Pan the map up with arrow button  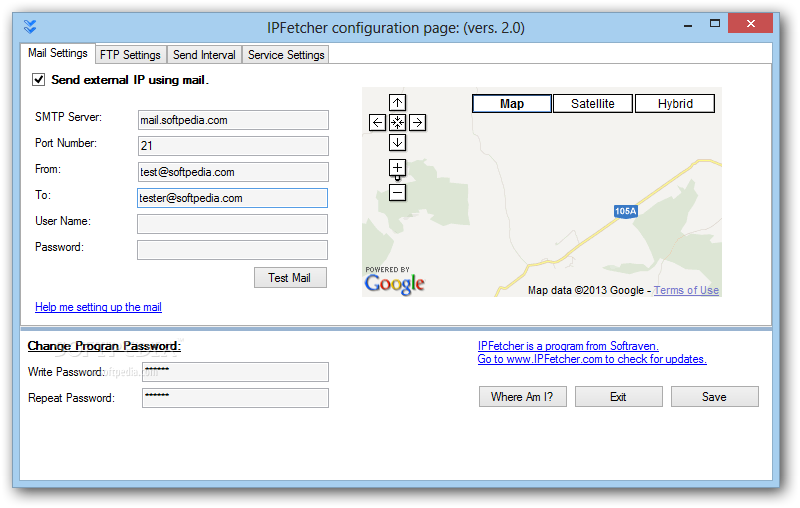coord(397,103)
